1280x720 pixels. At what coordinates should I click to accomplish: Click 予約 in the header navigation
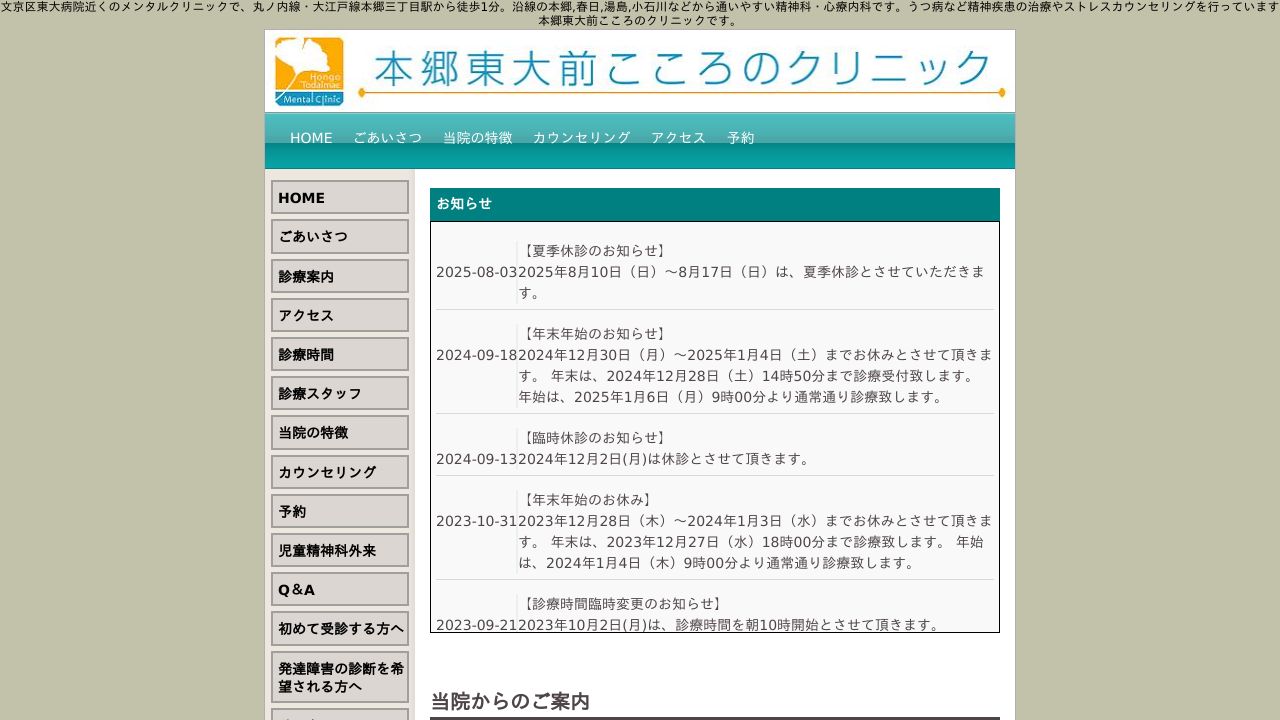pos(741,138)
